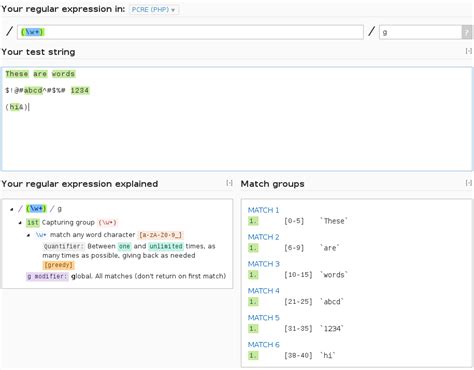Image resolution: width=474 pixels, height=370 pixels.
Task: Click the 'one' highlighted word in quantifier text
Action: (x=124, y=247)
